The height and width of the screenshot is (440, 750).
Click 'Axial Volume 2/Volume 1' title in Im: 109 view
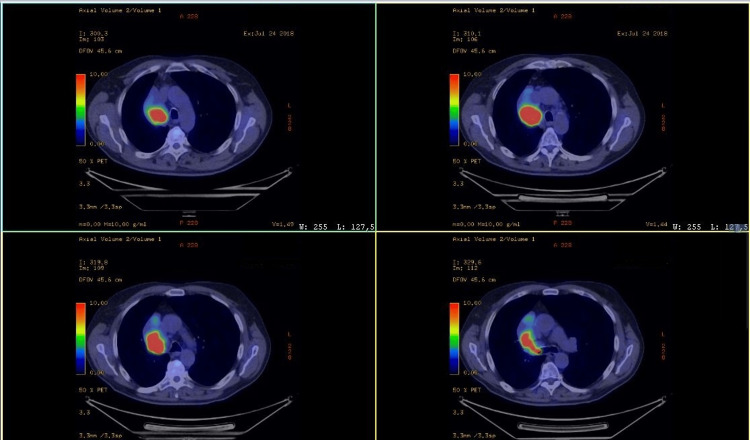120,239
